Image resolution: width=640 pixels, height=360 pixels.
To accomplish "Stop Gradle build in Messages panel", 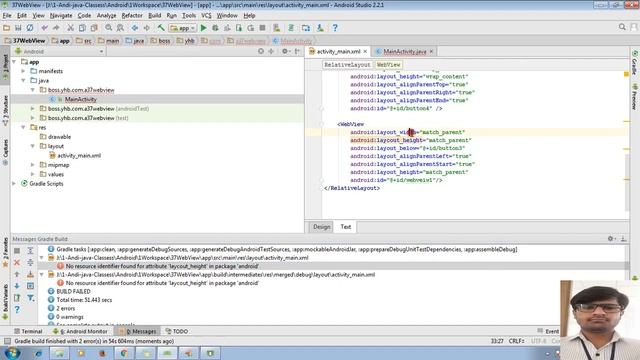I will [x=17, y=251].
